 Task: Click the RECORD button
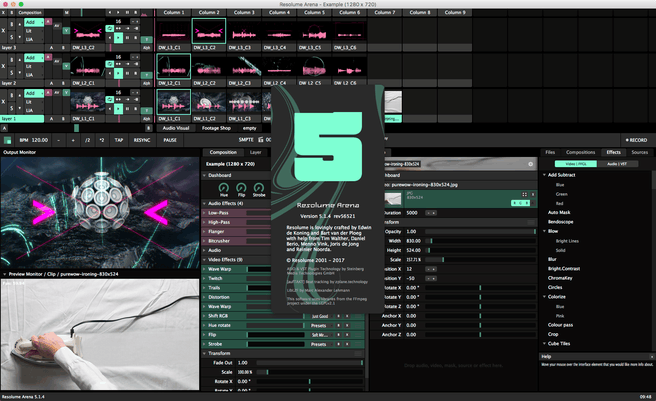pos(635,140)
